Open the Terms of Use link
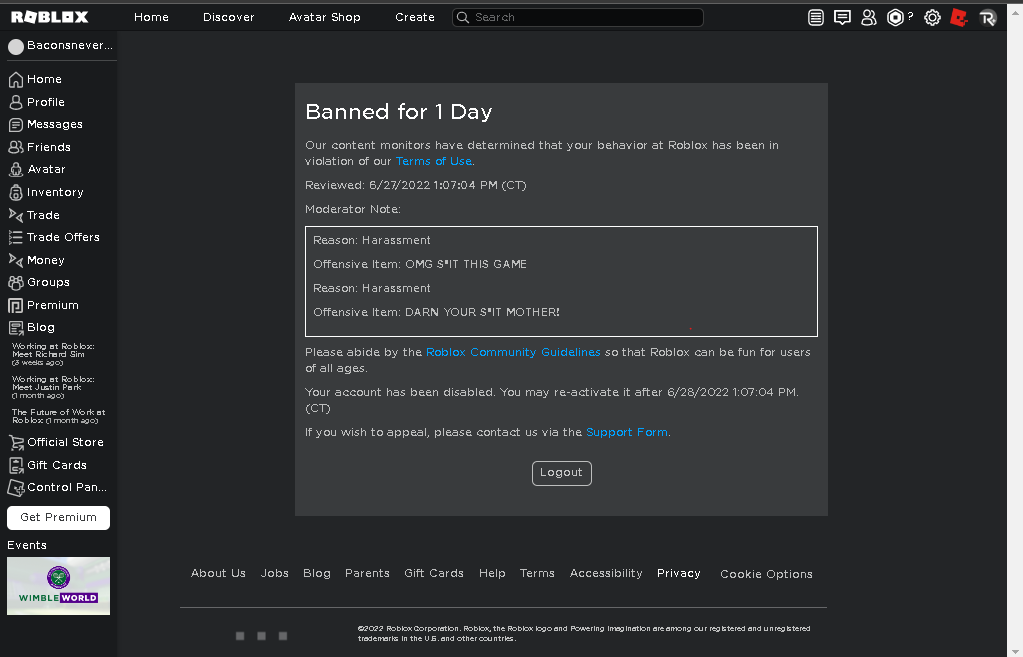 pos(433,161)
